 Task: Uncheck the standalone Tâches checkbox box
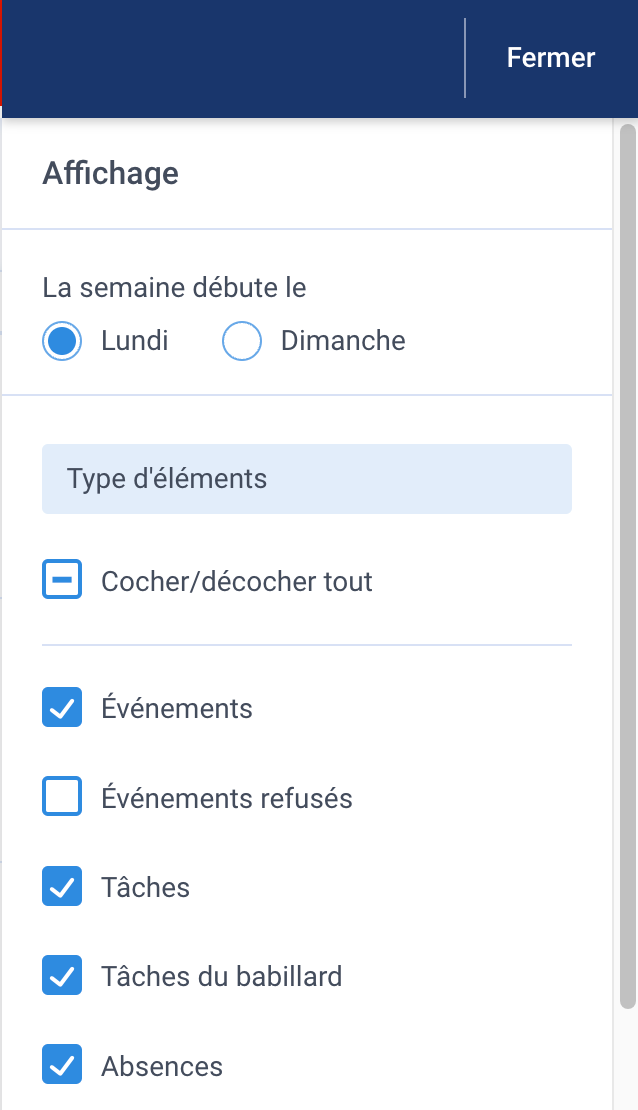(62, 886)
